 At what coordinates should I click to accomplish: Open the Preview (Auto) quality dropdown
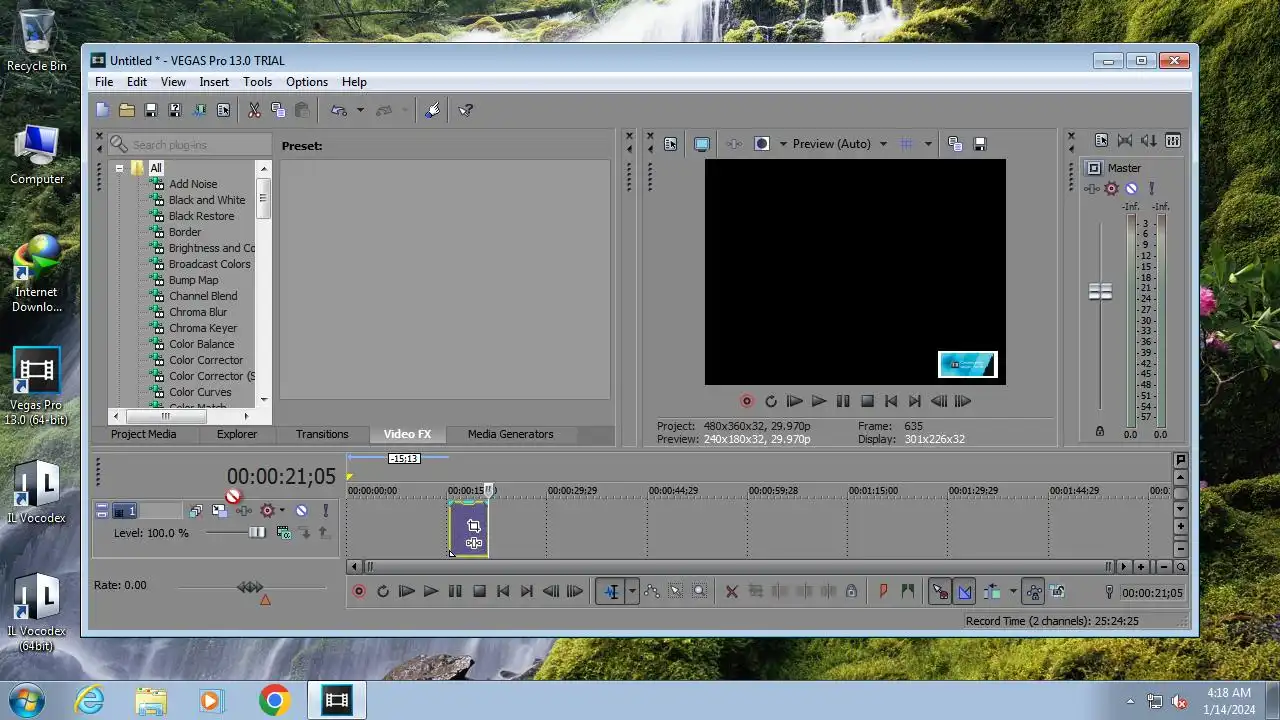click(883, 144)
